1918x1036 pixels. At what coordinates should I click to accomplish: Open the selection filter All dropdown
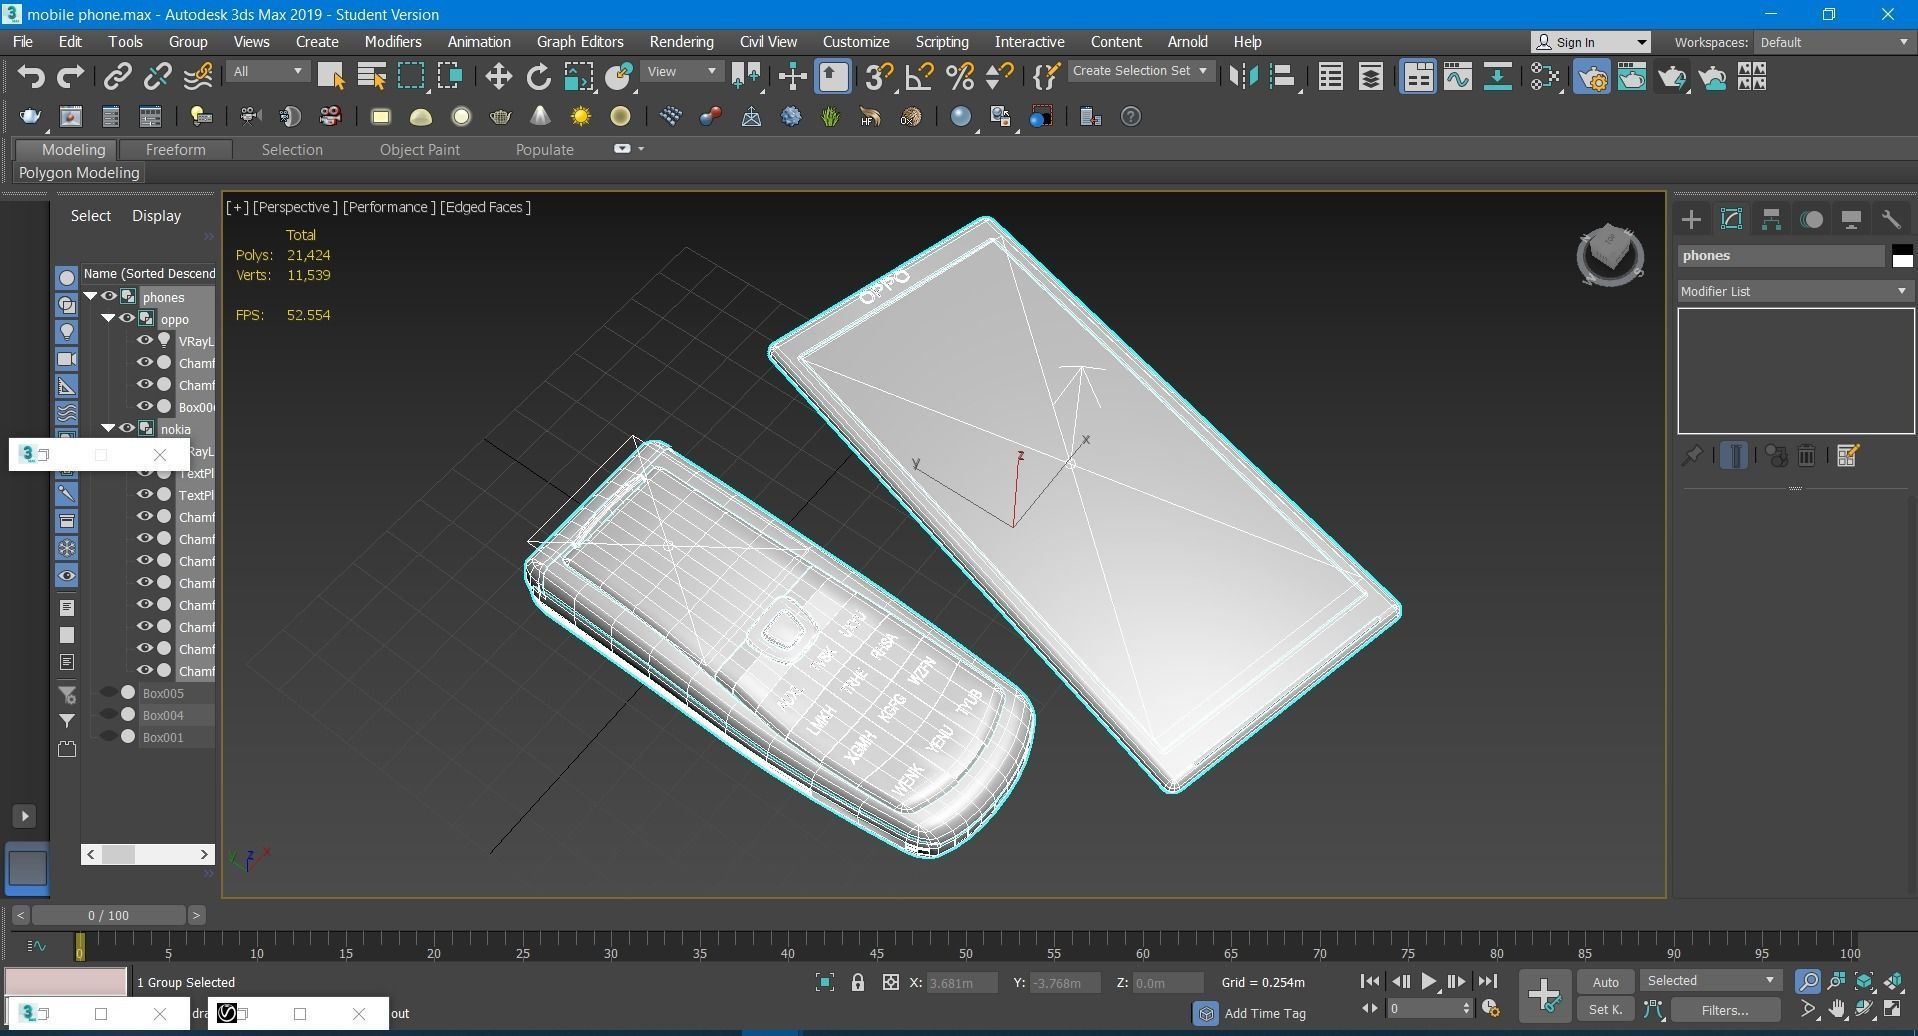pos(266,71)
